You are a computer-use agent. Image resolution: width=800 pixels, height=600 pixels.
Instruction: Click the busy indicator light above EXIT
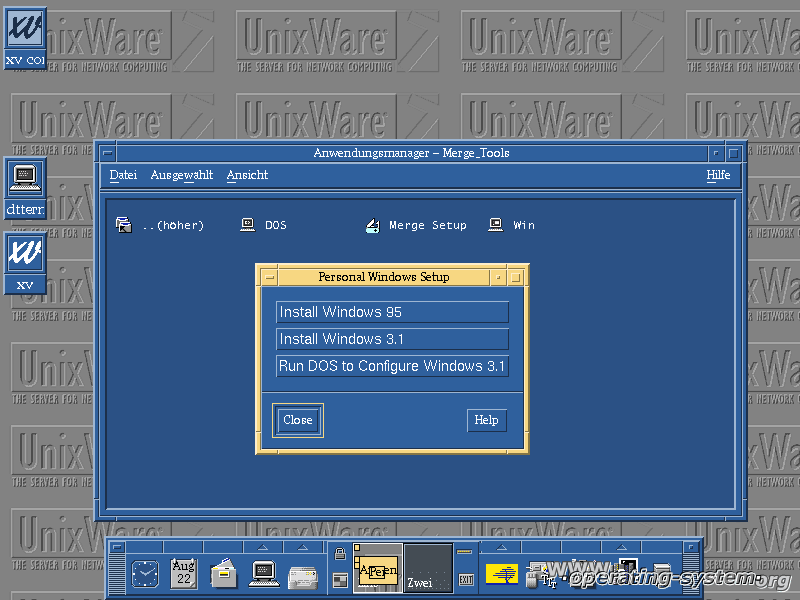point(464,552)
